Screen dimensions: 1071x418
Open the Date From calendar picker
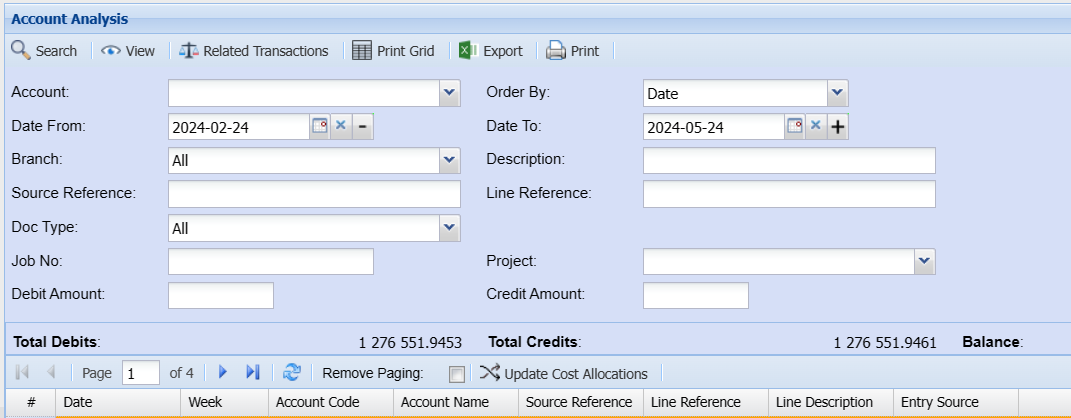319,127
